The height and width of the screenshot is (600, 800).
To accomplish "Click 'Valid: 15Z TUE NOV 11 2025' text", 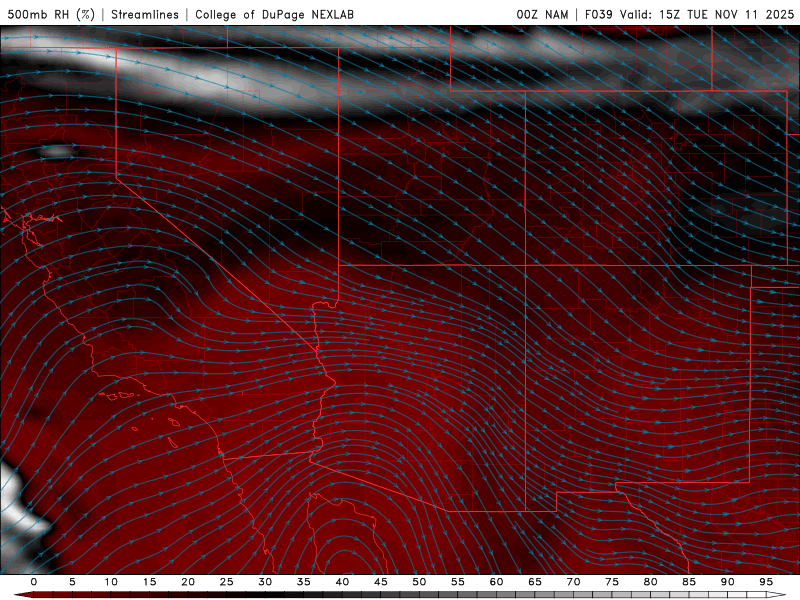I will 707,14.
